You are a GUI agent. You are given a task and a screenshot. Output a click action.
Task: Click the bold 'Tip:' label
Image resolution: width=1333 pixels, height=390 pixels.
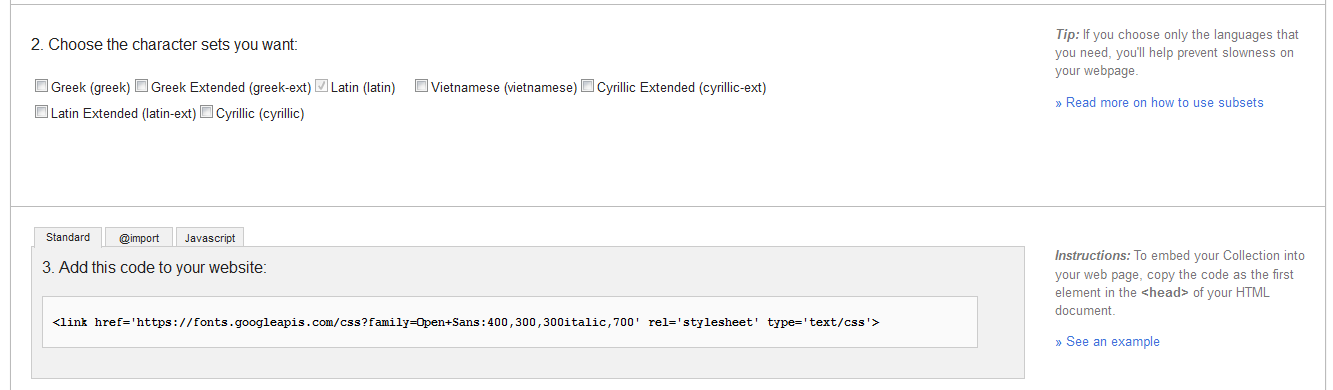click(x=1067, y=35)
